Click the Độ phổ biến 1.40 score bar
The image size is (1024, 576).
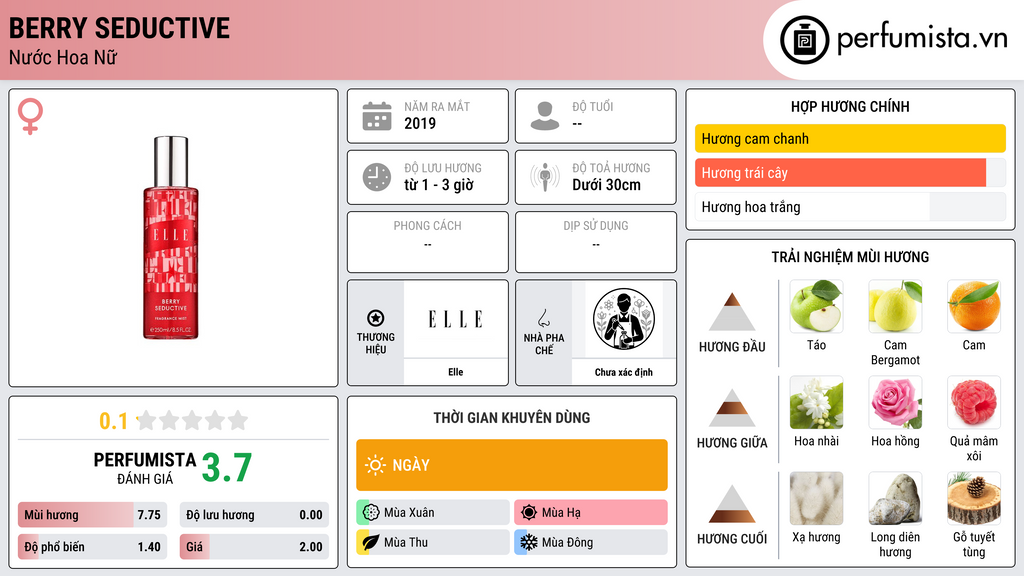tap(92, 547)
